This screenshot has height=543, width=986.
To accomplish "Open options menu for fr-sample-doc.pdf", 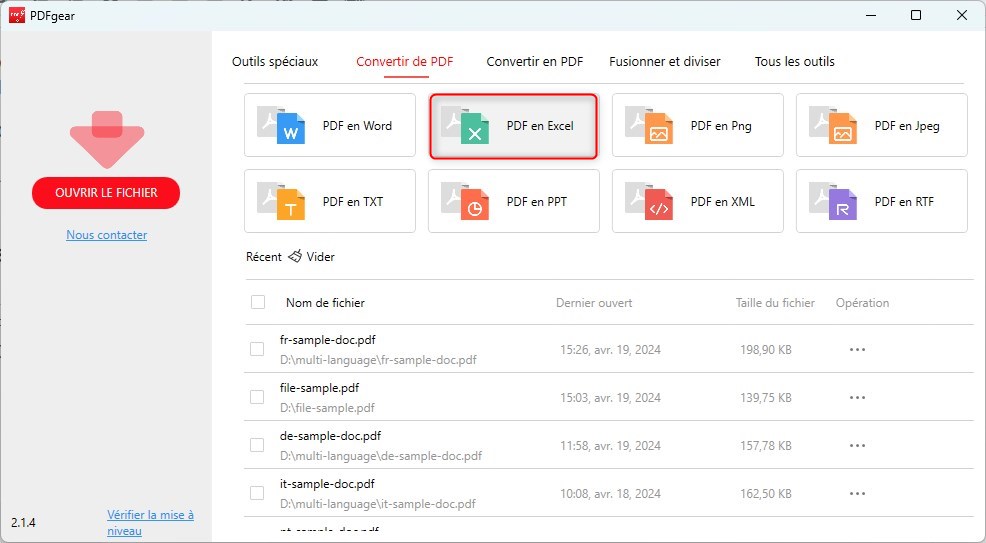I will click(857, 349).
